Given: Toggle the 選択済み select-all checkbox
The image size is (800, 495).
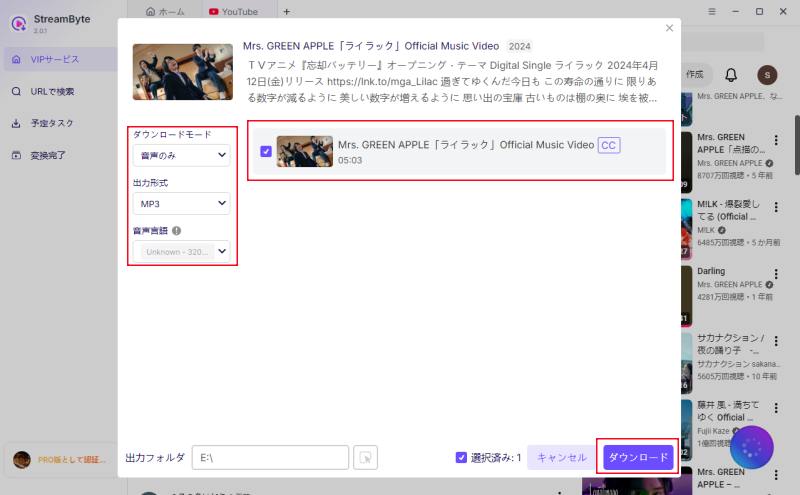Looking at the screenshot, I should (x=461, y=457).
